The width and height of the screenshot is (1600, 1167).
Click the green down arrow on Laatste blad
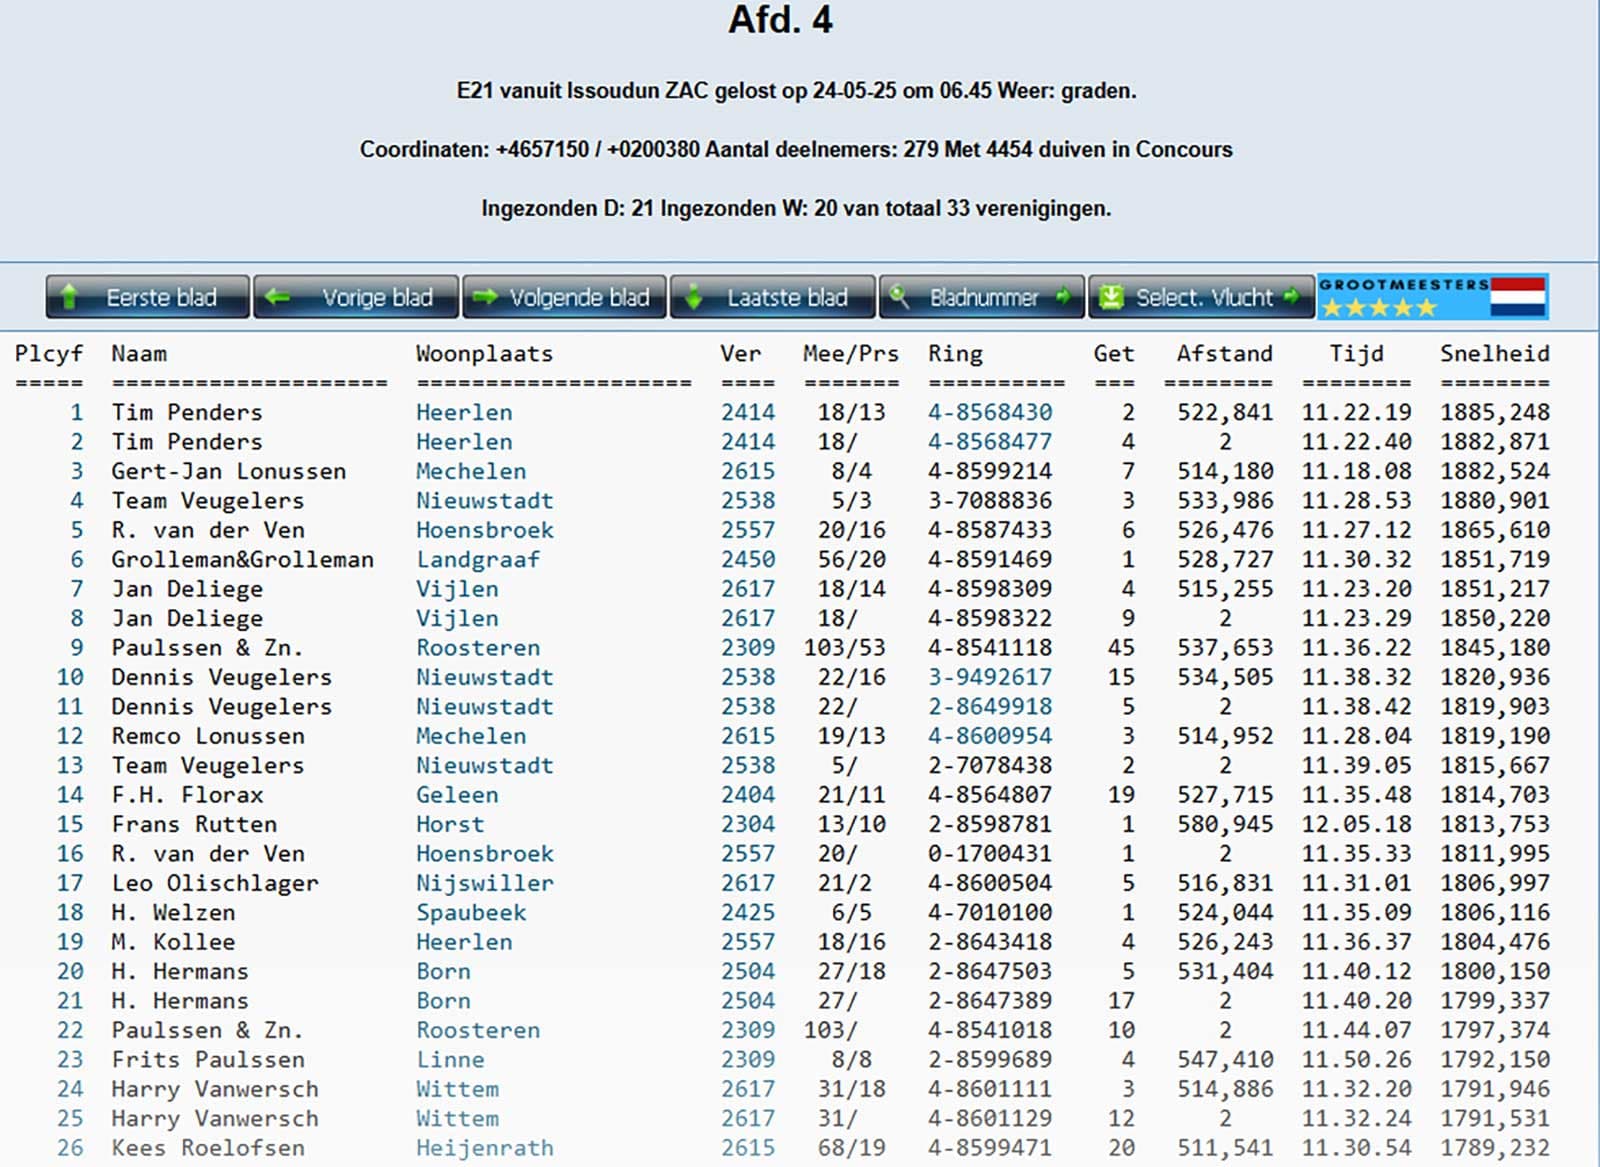pyautogui.click(x=693, y=297)
